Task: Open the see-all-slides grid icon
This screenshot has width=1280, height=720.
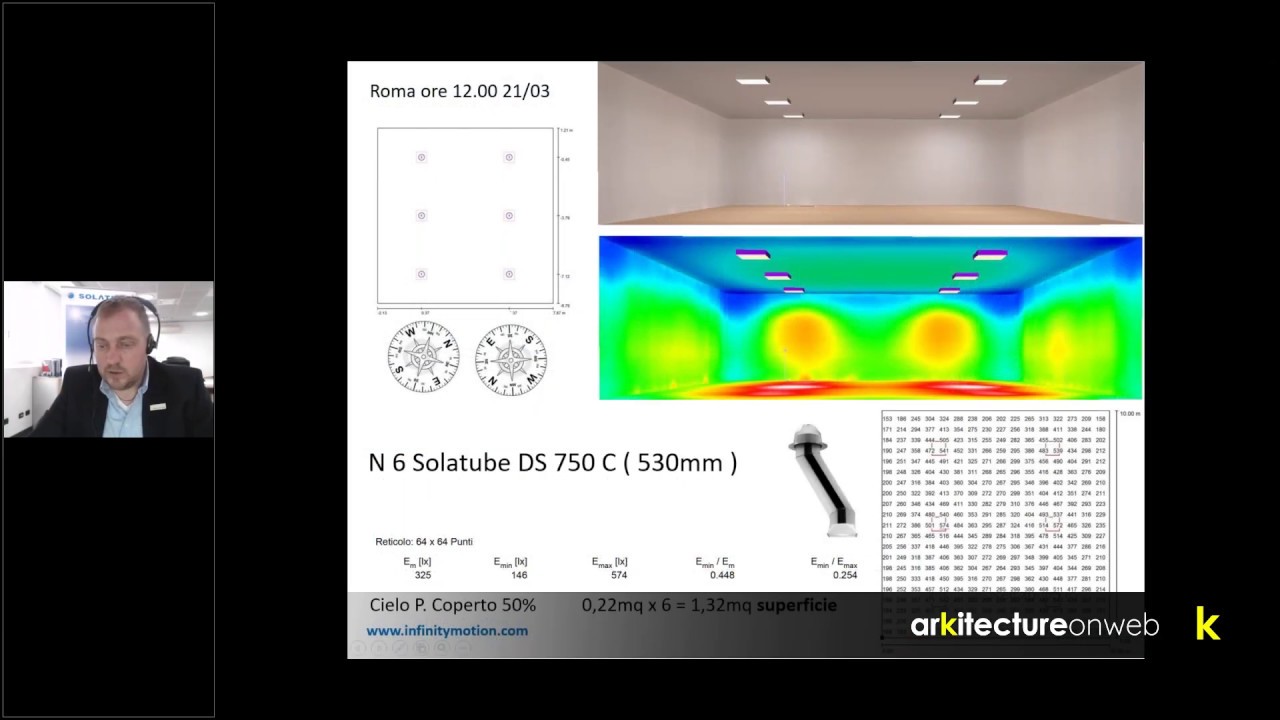Action: (x=421, y=648)
